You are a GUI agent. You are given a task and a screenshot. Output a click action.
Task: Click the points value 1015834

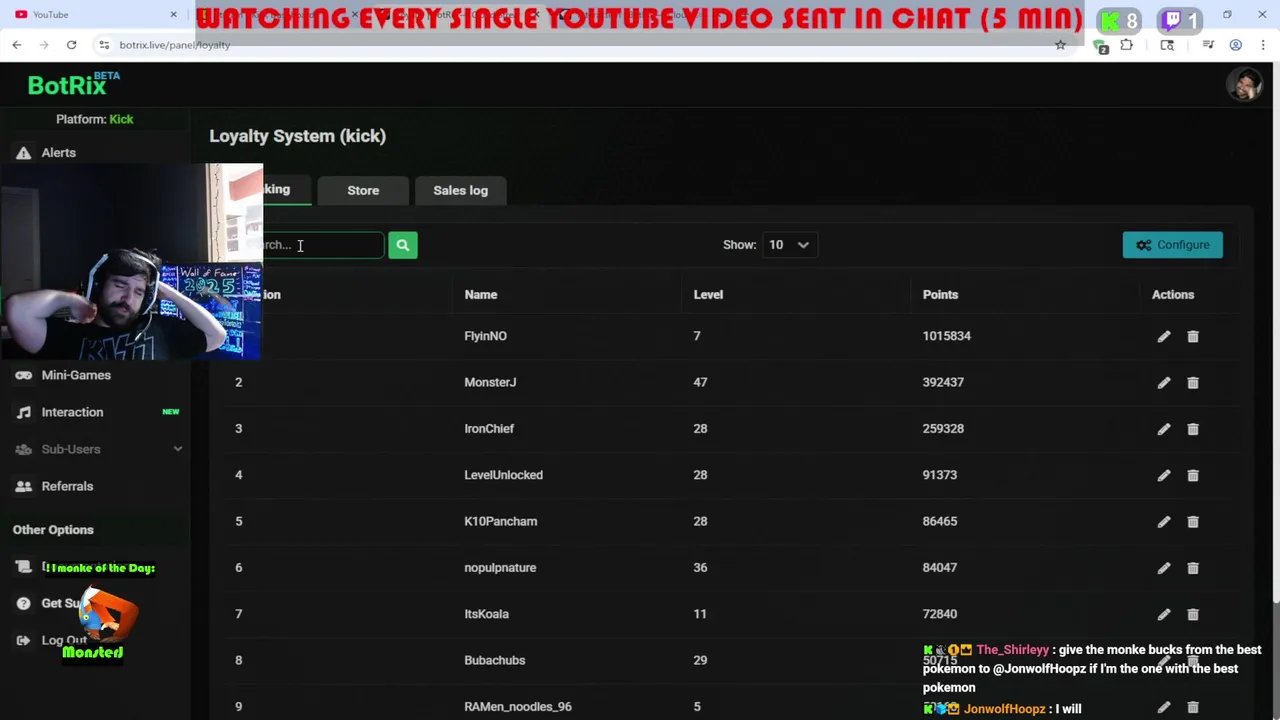946,336
